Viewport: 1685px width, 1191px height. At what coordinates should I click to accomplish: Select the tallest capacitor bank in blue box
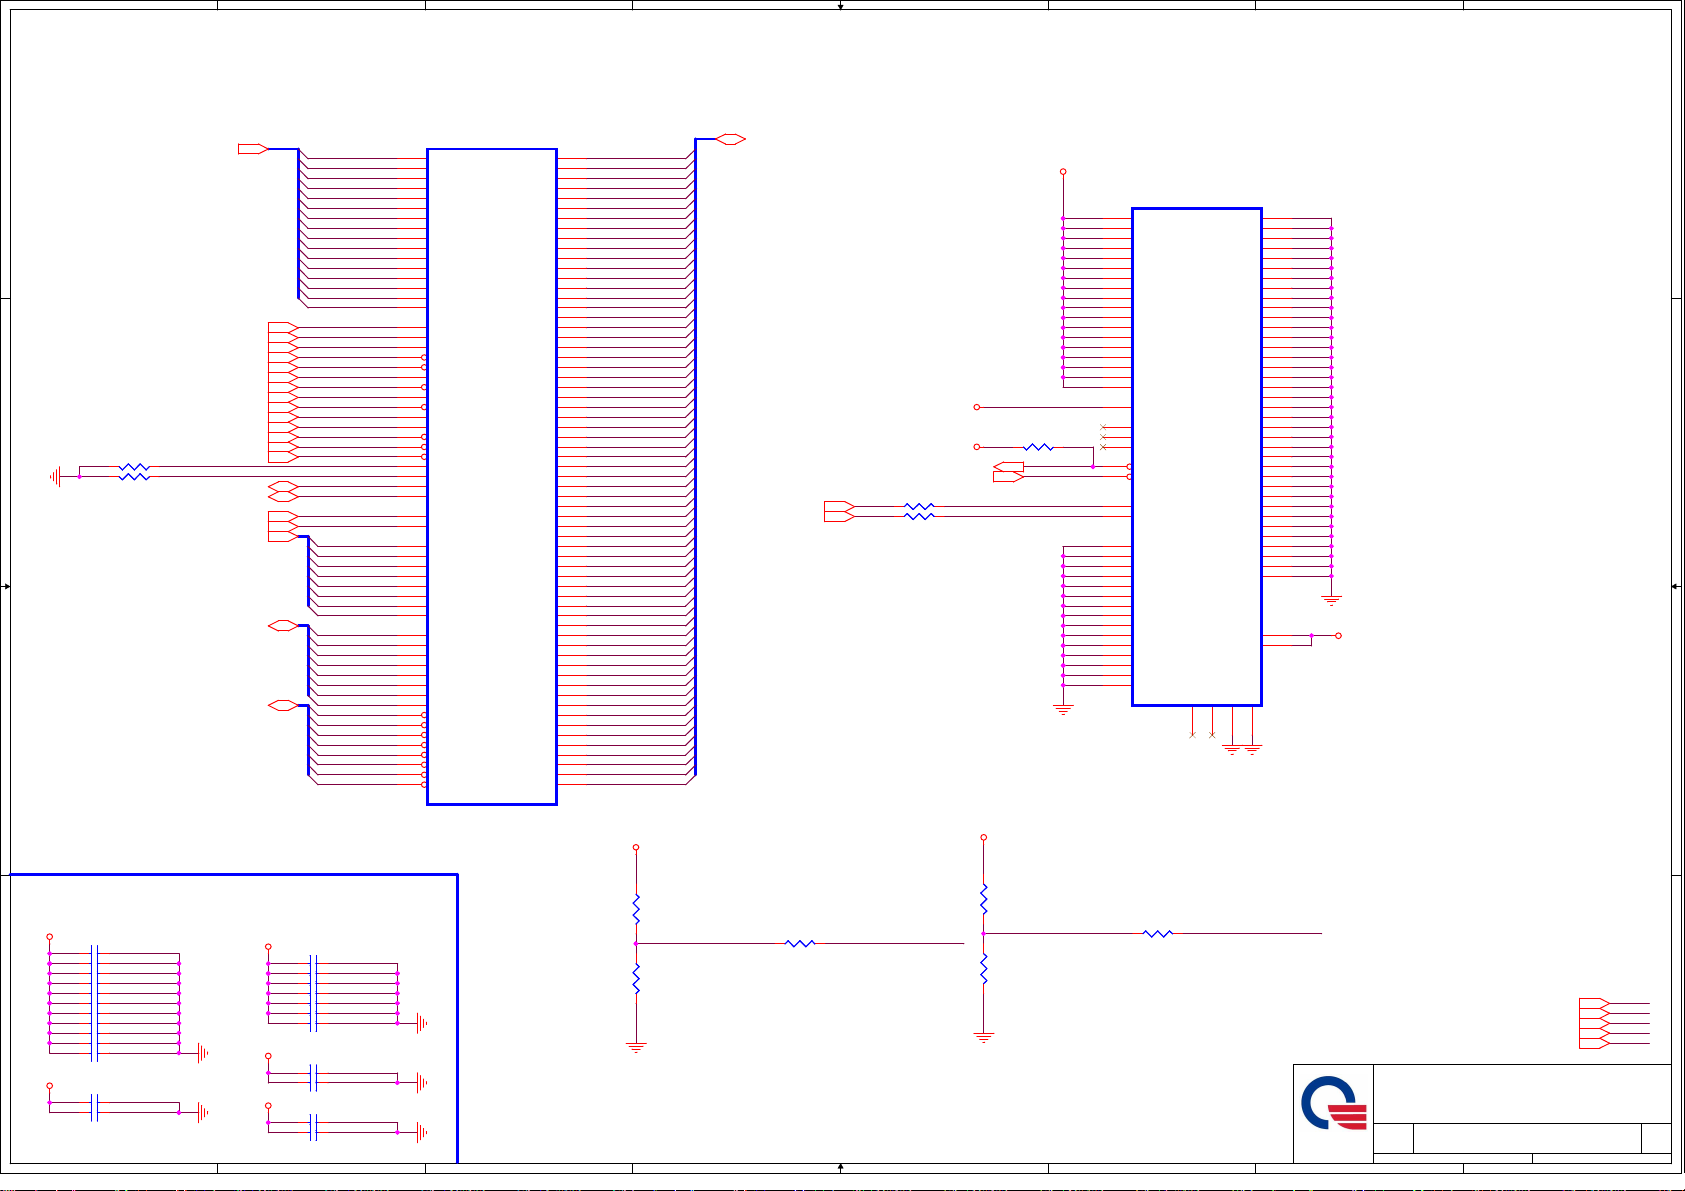(x=95, y=1002)
